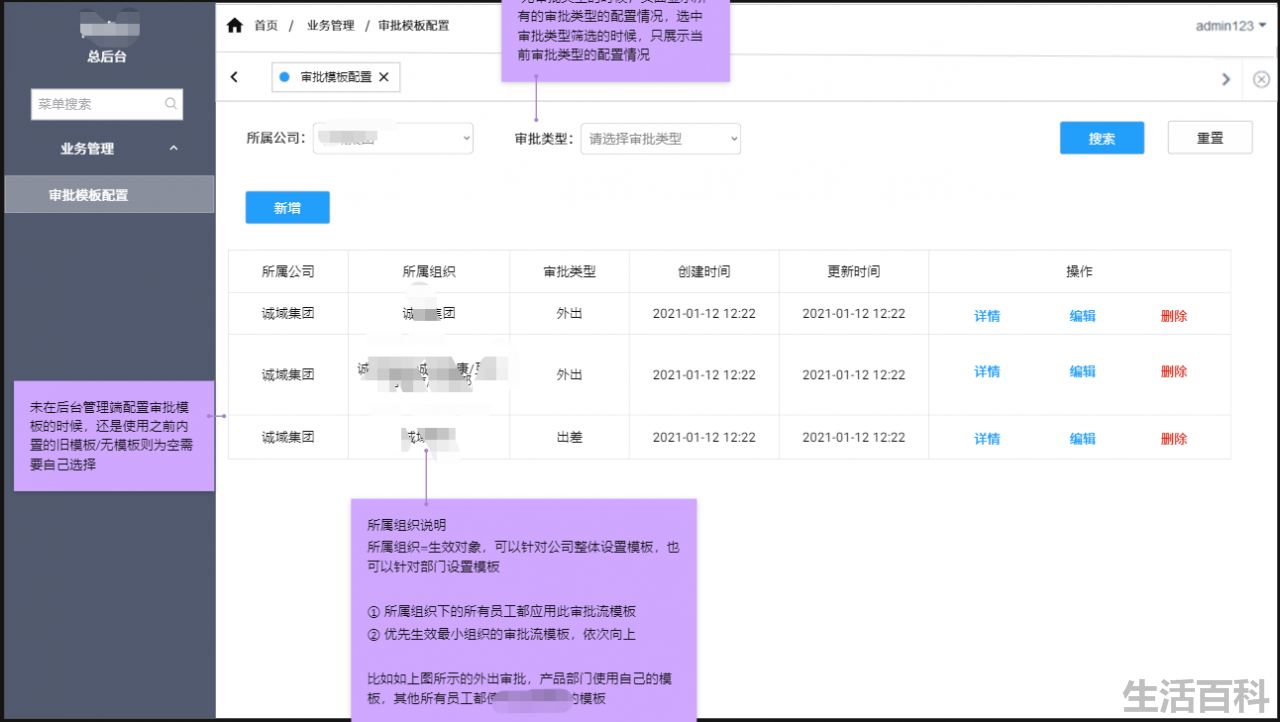Click the home icon in the breadcrumb
This screenshot has height=722, width=1280.
(x=235, y=25)
